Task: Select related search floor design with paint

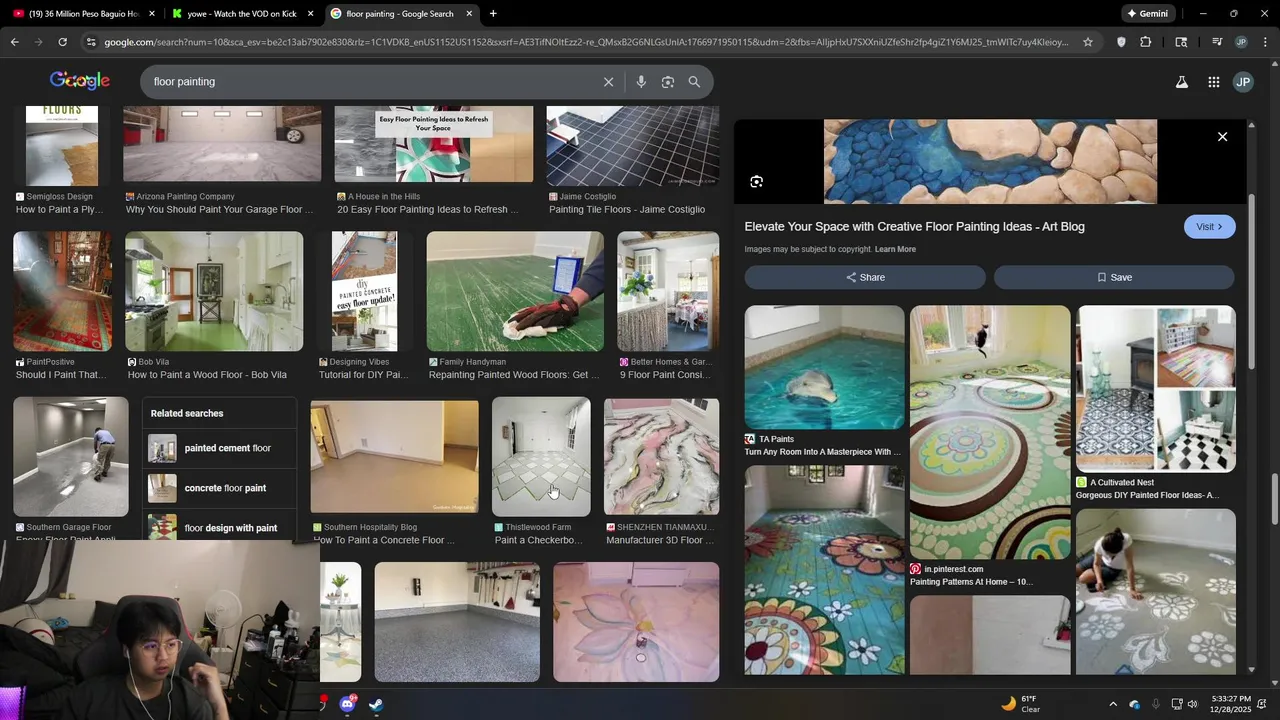Action: [x=220, y=527]
